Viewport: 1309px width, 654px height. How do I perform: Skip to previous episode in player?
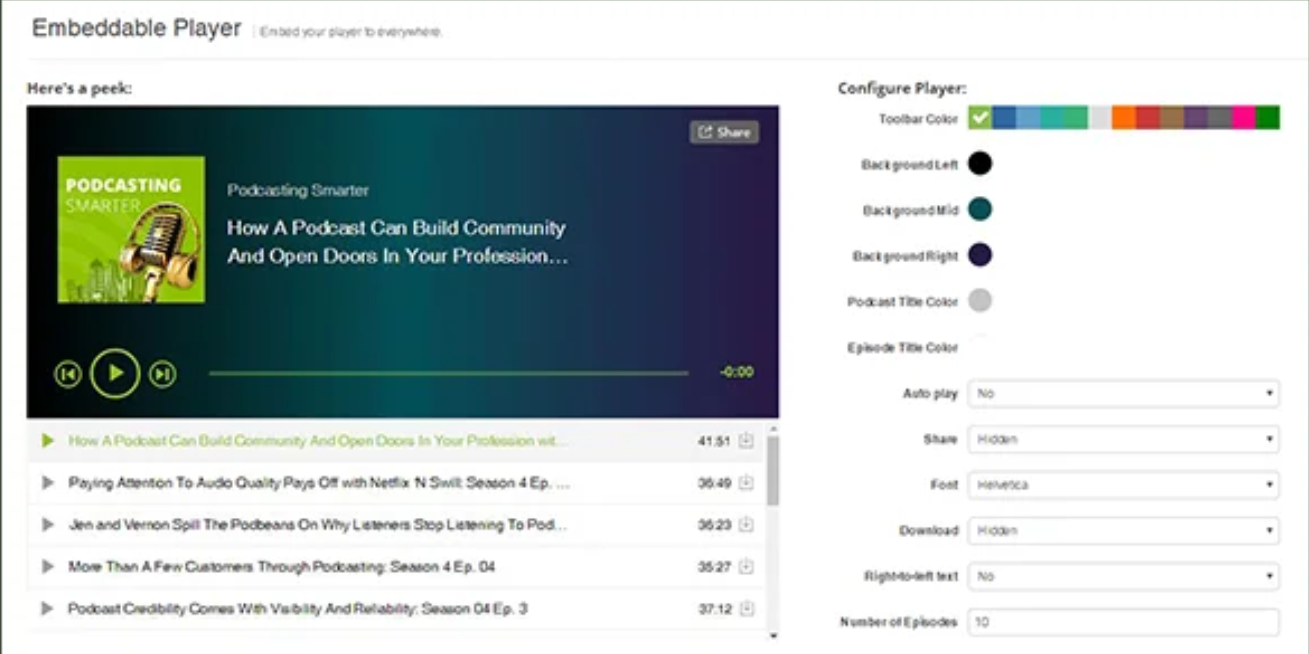(x=68, y=374)
